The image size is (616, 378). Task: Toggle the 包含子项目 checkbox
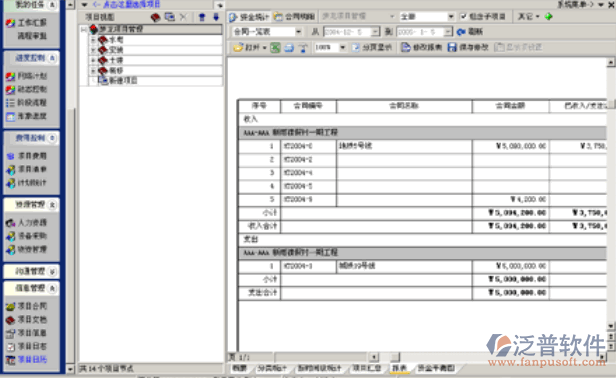click(x=463, y=17)
